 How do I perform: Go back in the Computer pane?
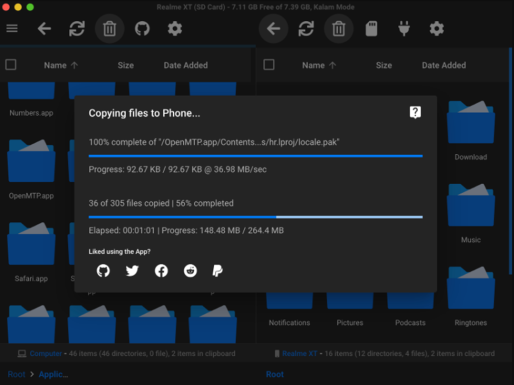(x=44, y=29)
